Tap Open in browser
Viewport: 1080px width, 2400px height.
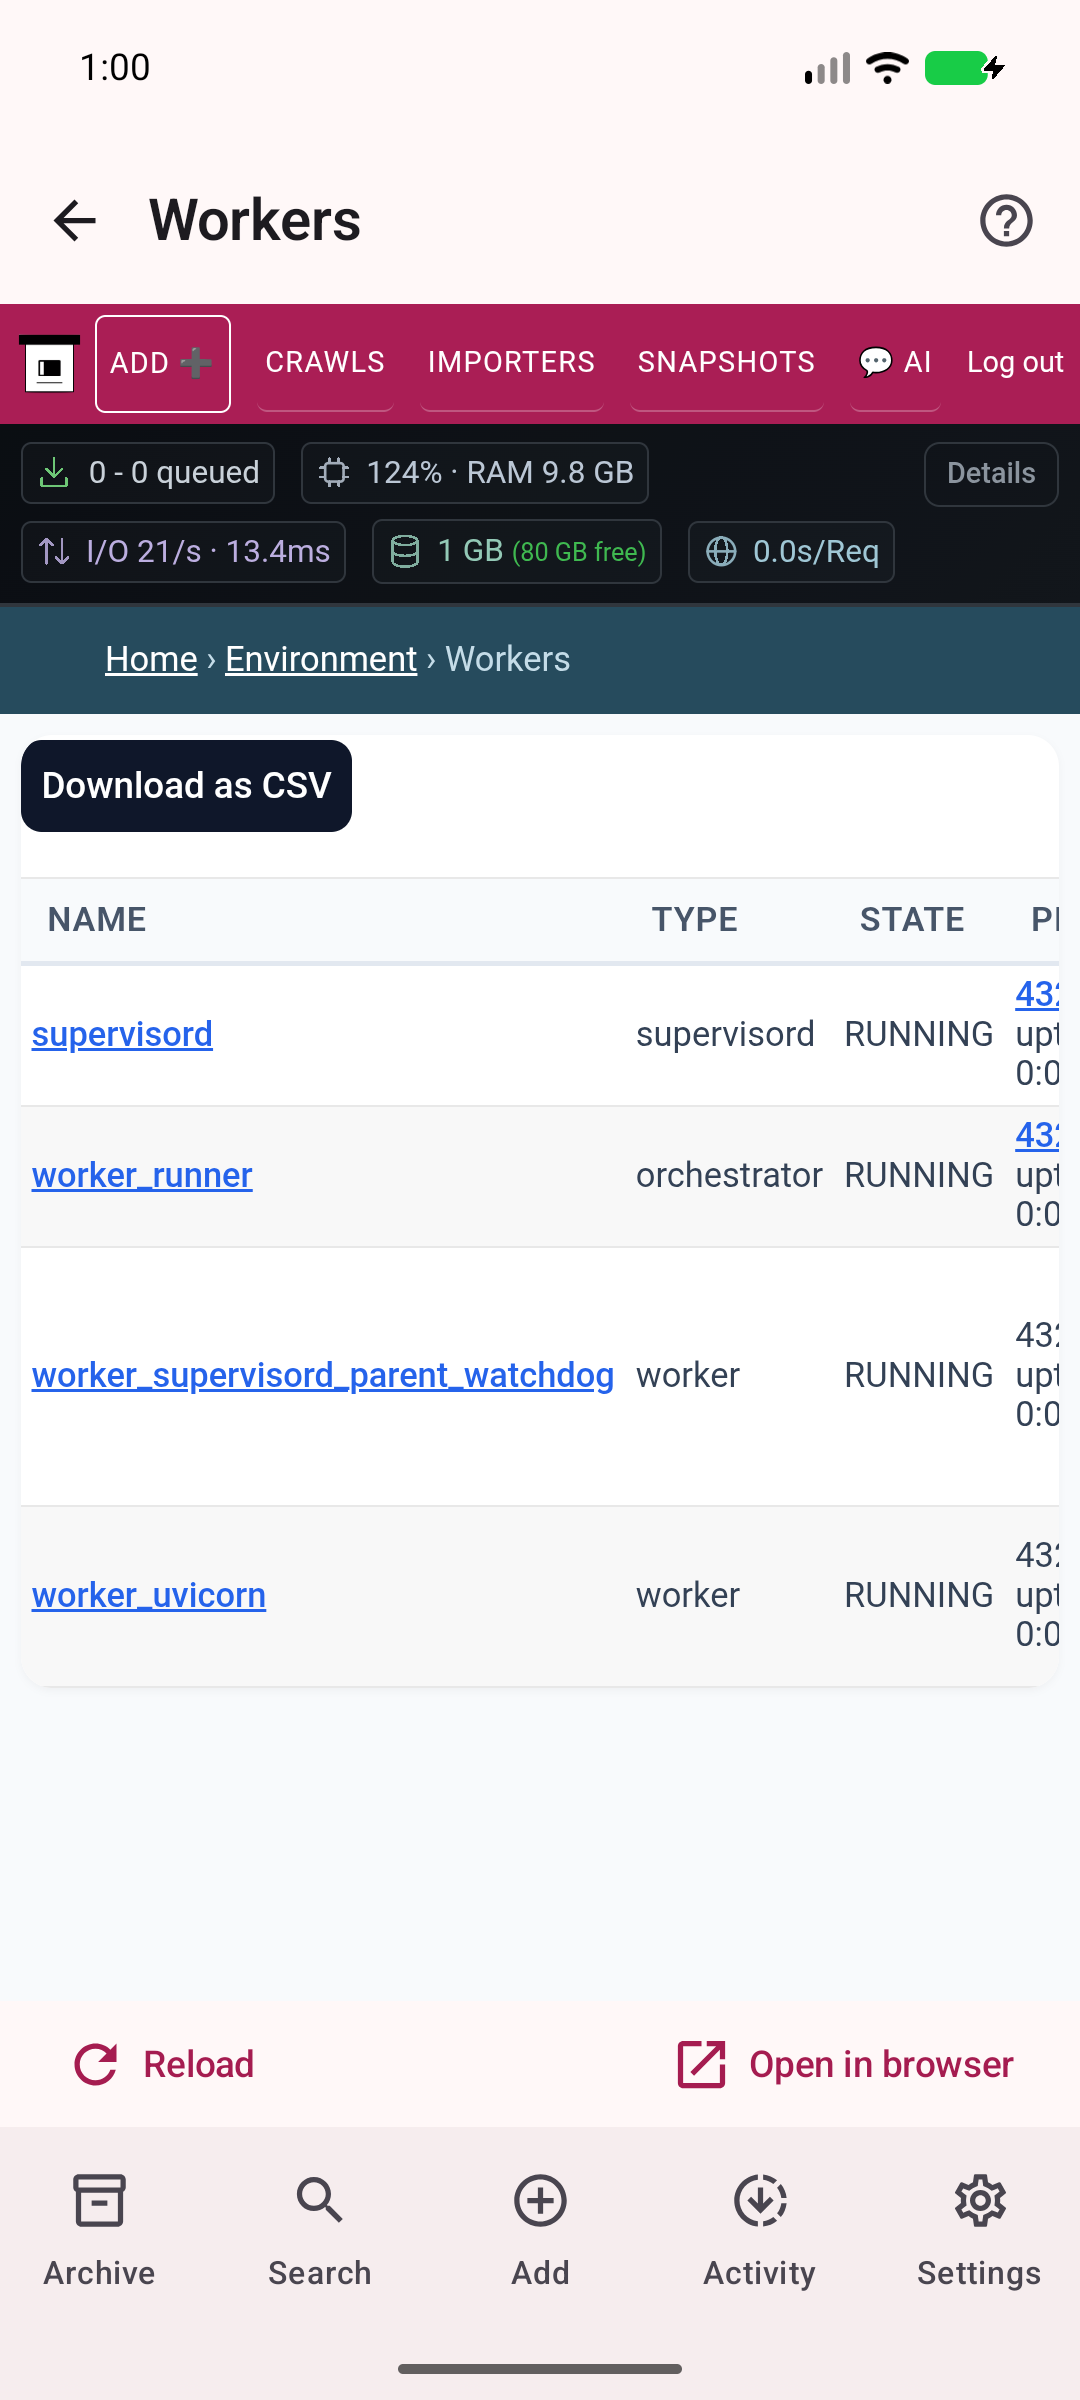[845, 2065]
